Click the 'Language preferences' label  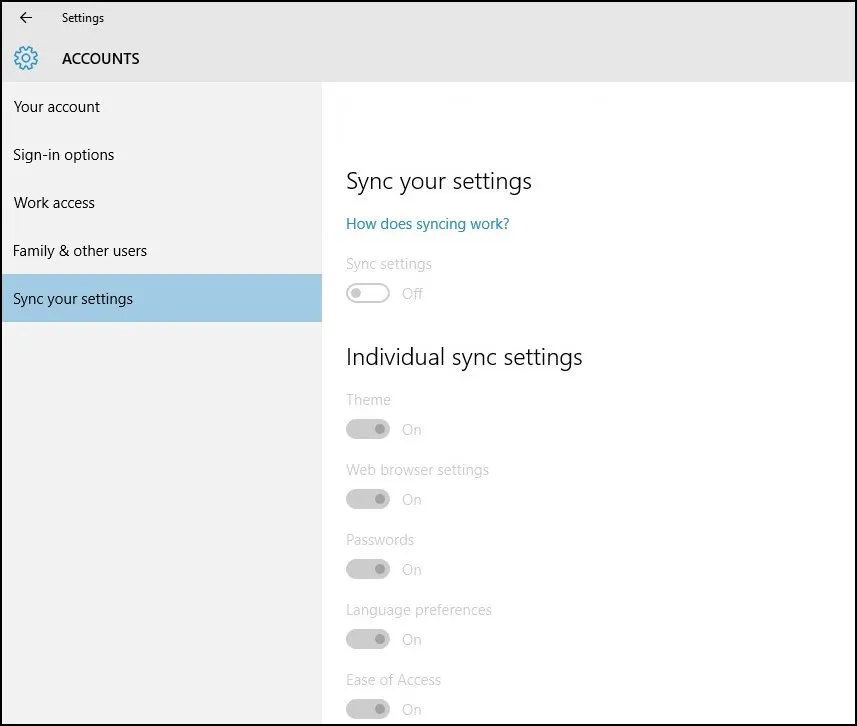tap(419, 610)
